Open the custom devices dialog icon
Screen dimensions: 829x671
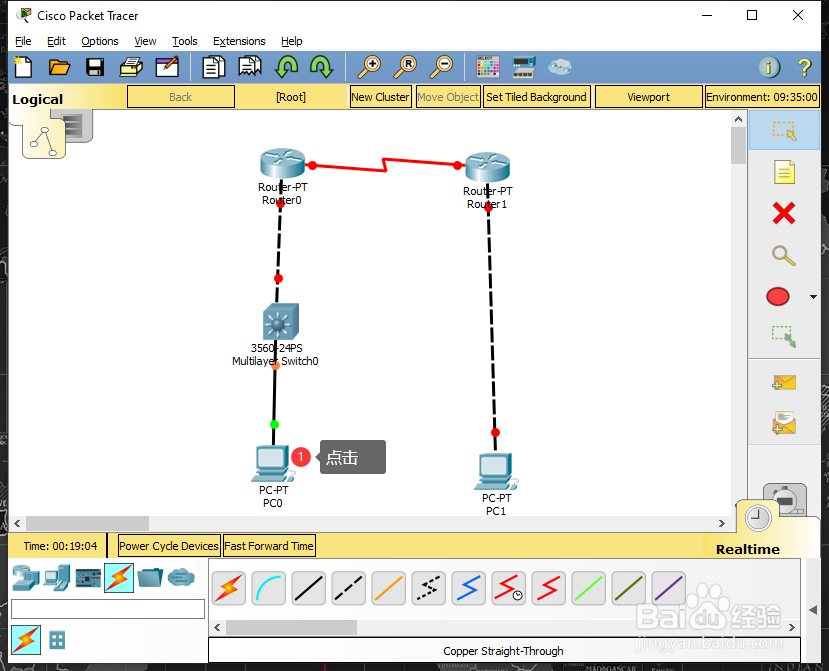pos(524,67)
